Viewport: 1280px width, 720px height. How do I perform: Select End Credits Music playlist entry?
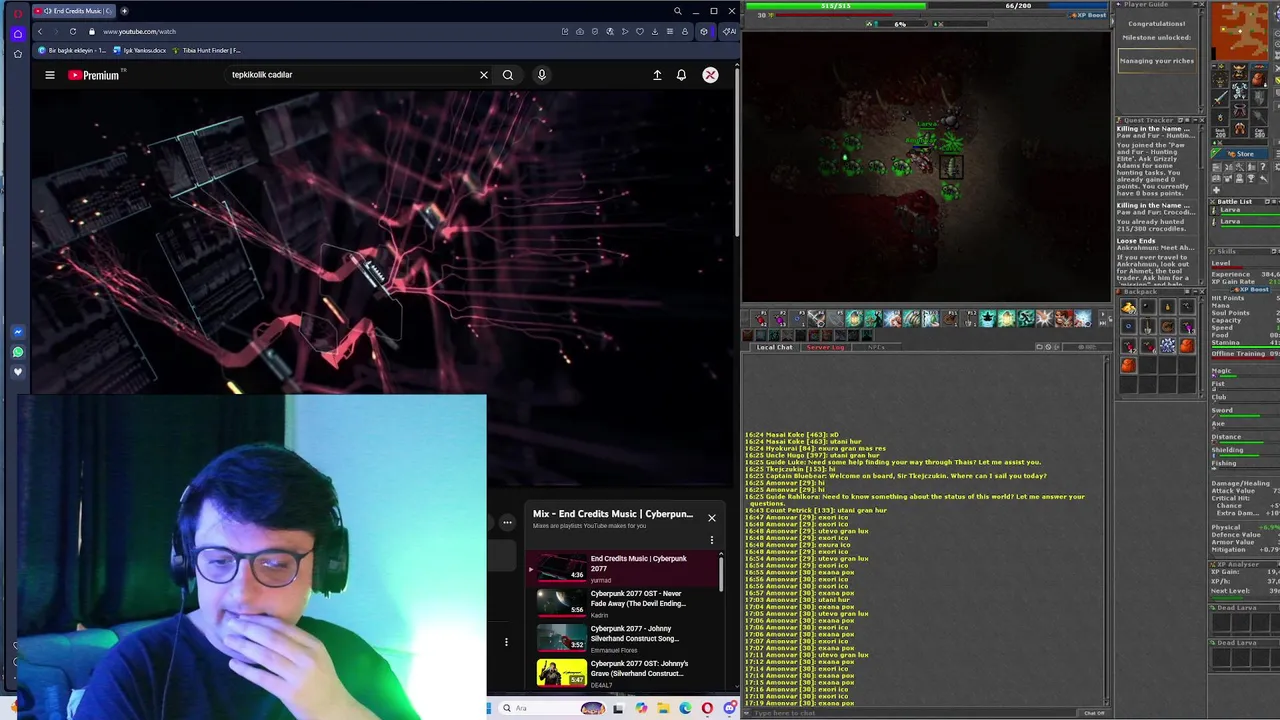625,568
